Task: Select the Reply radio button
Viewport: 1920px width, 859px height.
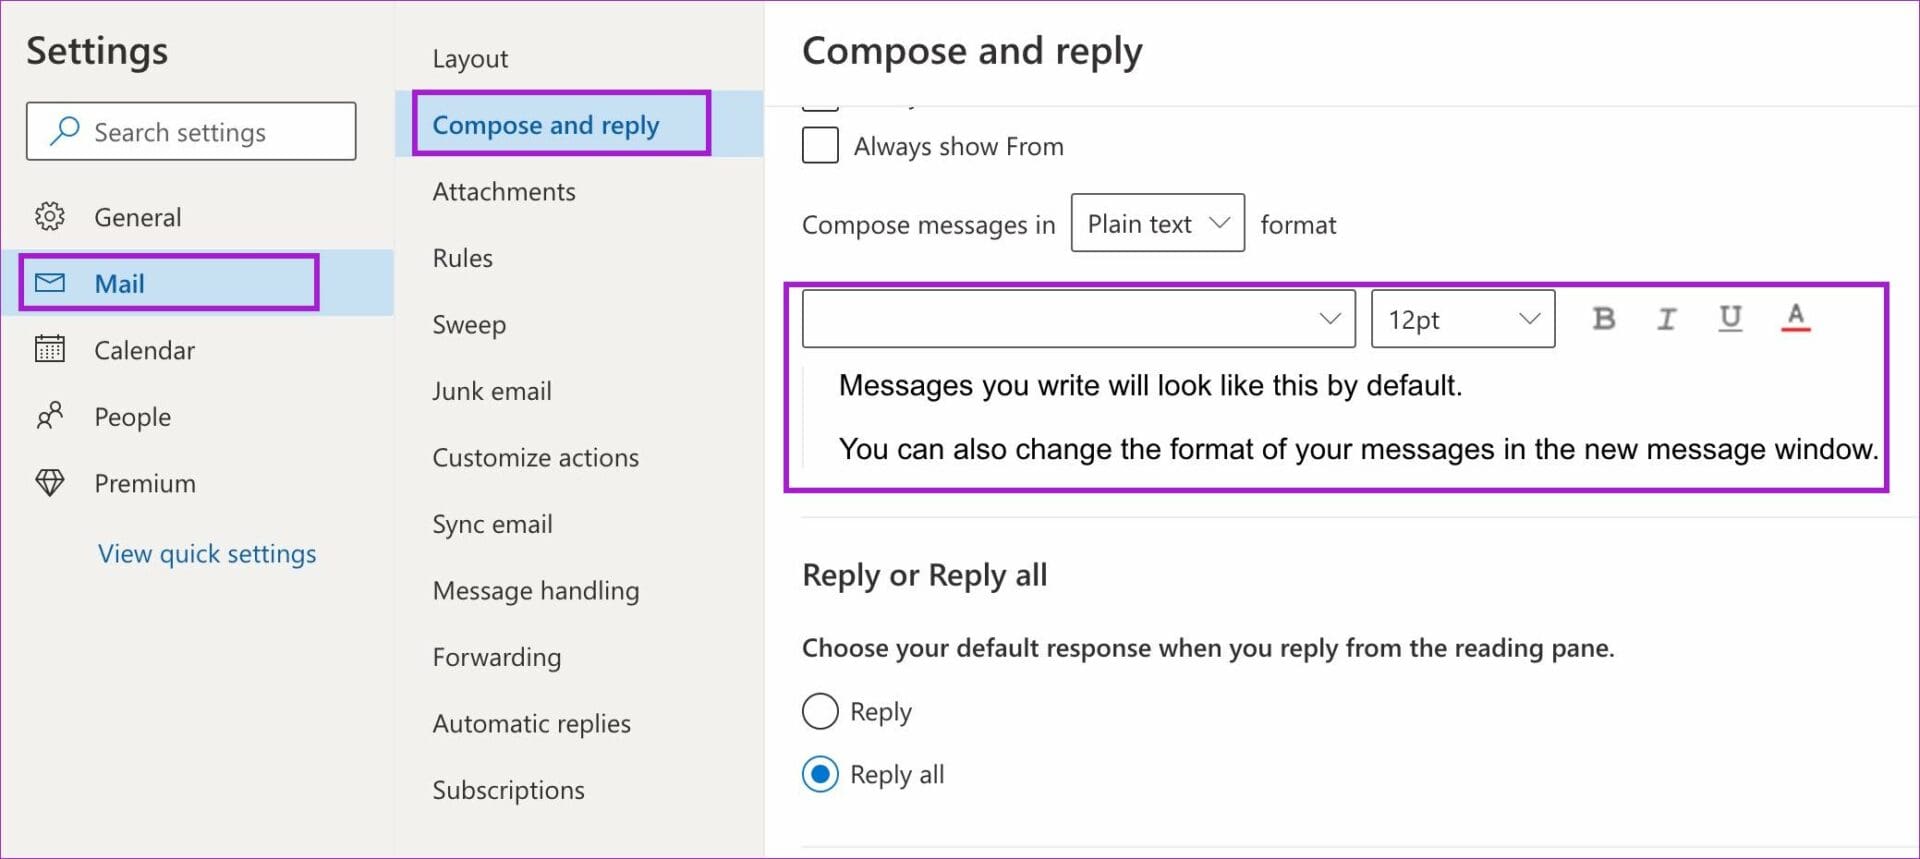Action: pyautogui.click(x=820, y=712)
